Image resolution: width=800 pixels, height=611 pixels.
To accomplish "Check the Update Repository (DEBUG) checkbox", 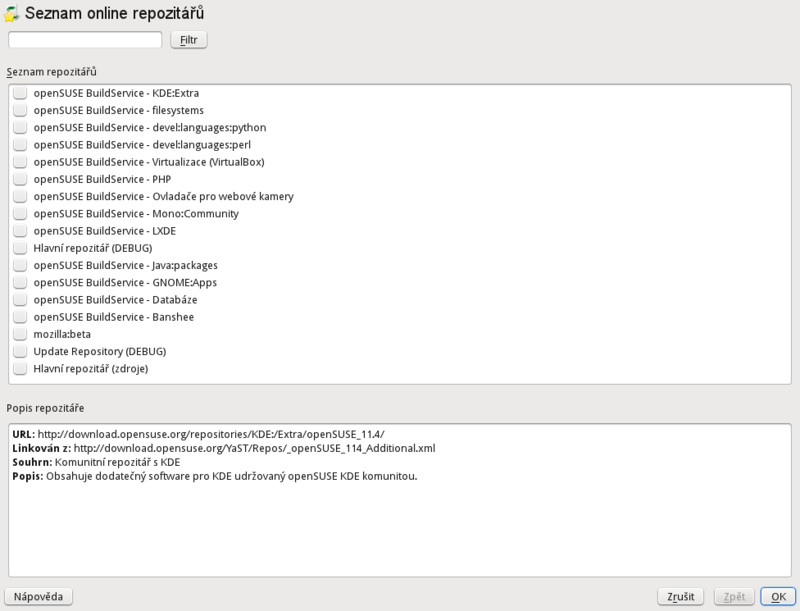I will (20, 351).
